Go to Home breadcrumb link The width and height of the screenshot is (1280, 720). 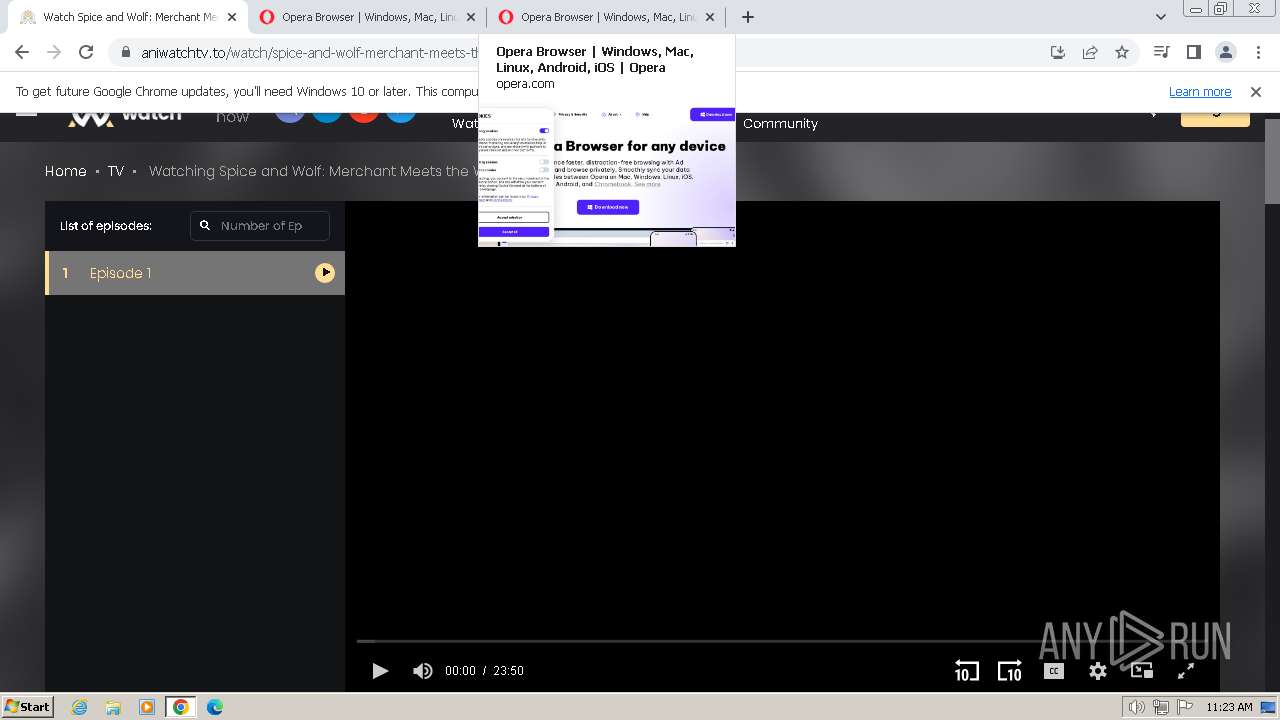click(x=66, y=171)
